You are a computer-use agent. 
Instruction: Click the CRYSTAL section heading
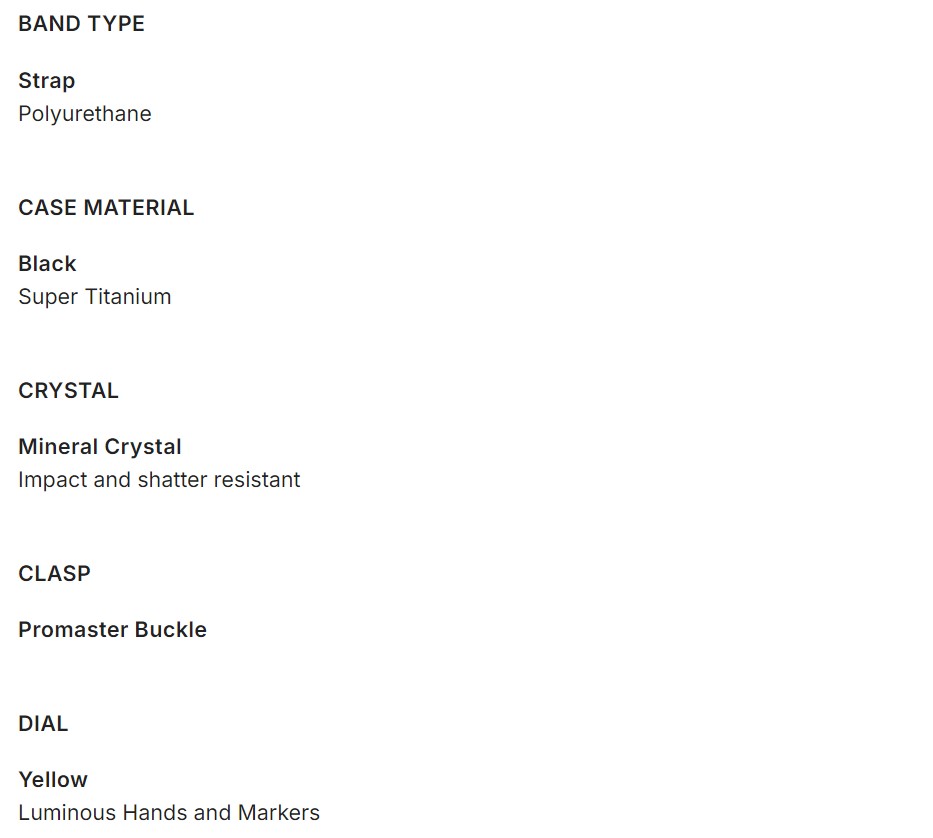(68, 391)
